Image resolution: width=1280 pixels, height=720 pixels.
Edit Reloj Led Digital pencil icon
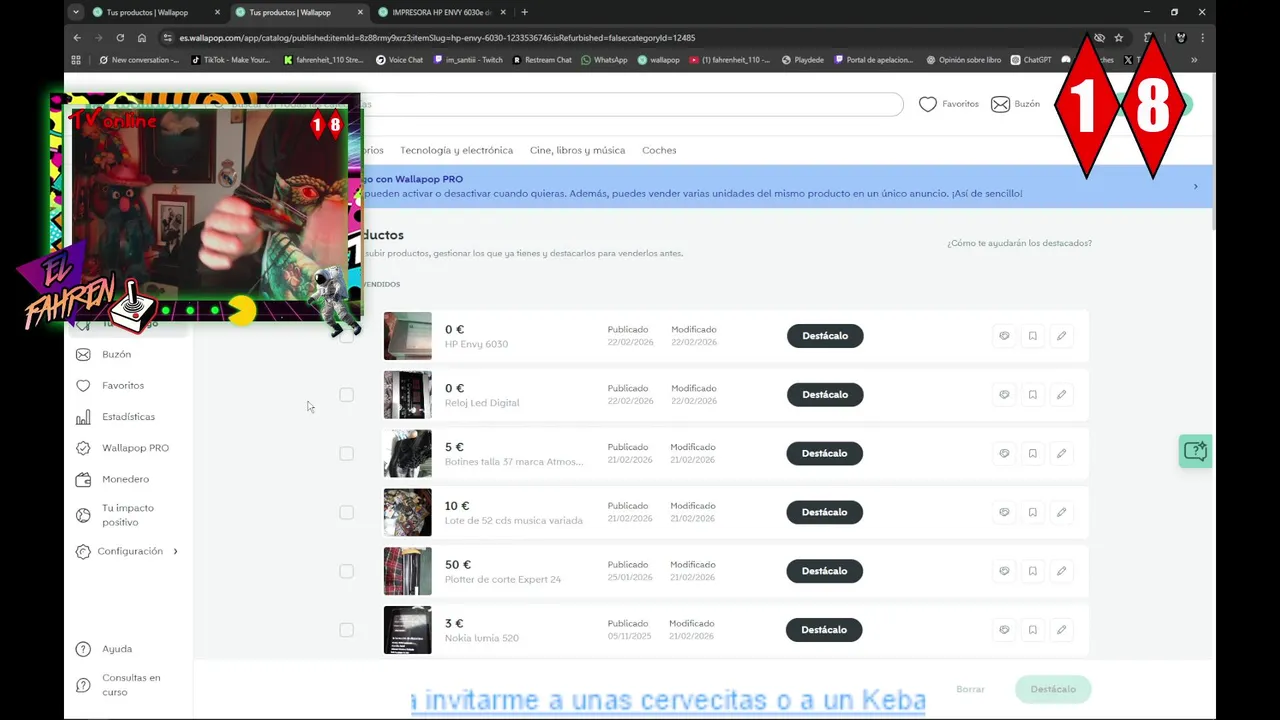click(x=1061, y=395)
